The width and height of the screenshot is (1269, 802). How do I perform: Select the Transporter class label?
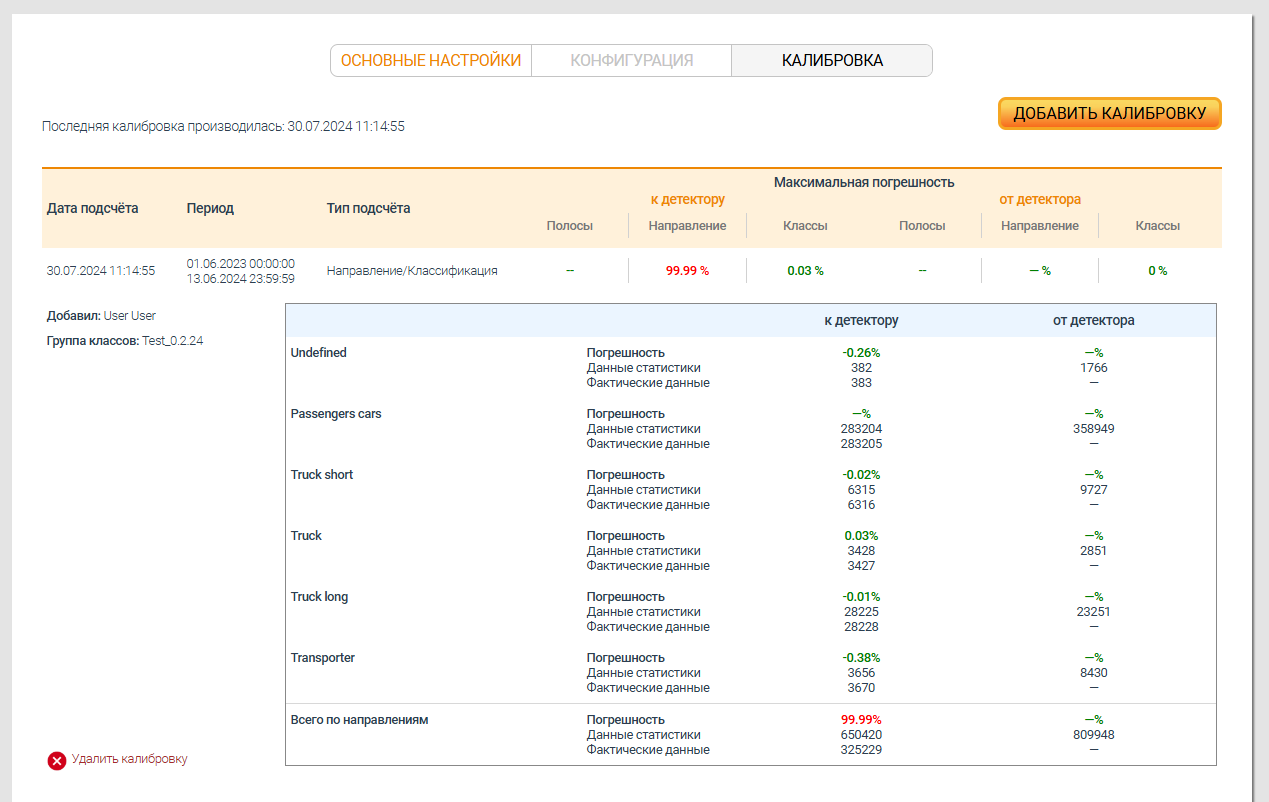click(x=322, y=658)
